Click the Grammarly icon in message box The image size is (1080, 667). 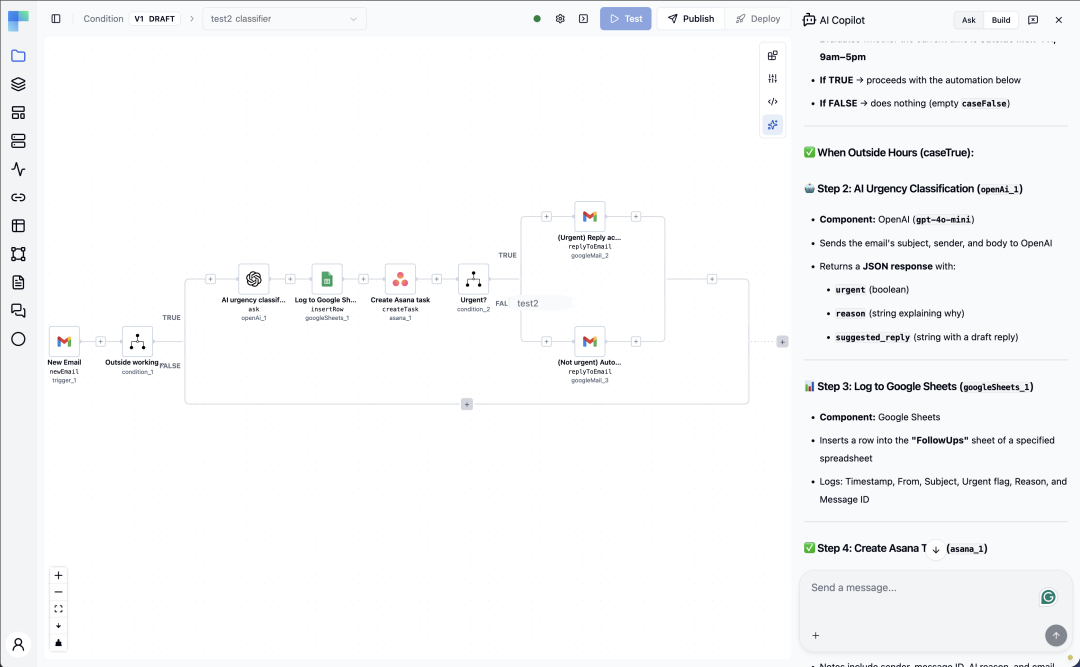1048,597
